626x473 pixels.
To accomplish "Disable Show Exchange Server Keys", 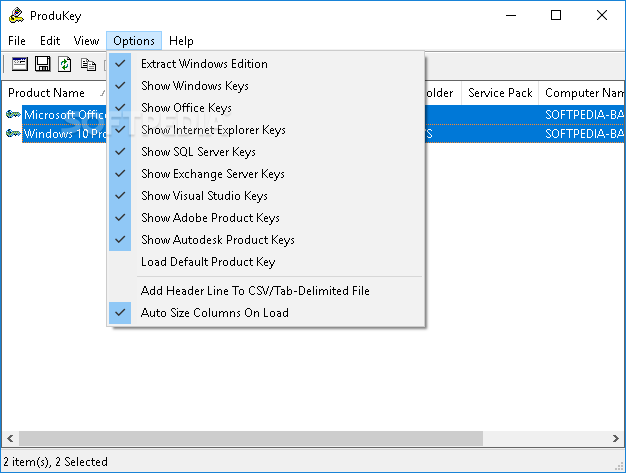I will click(x=266, y=174).
